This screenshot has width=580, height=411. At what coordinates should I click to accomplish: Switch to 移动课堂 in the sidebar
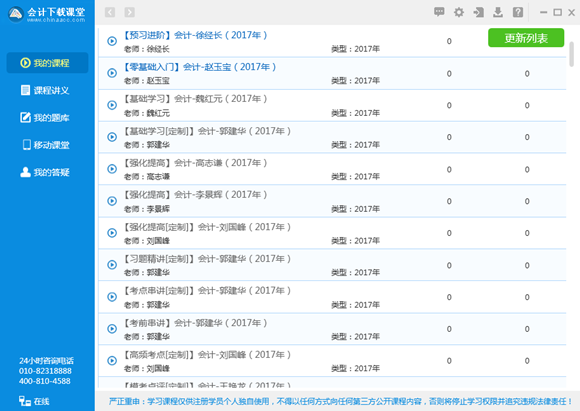click(46, 145)
